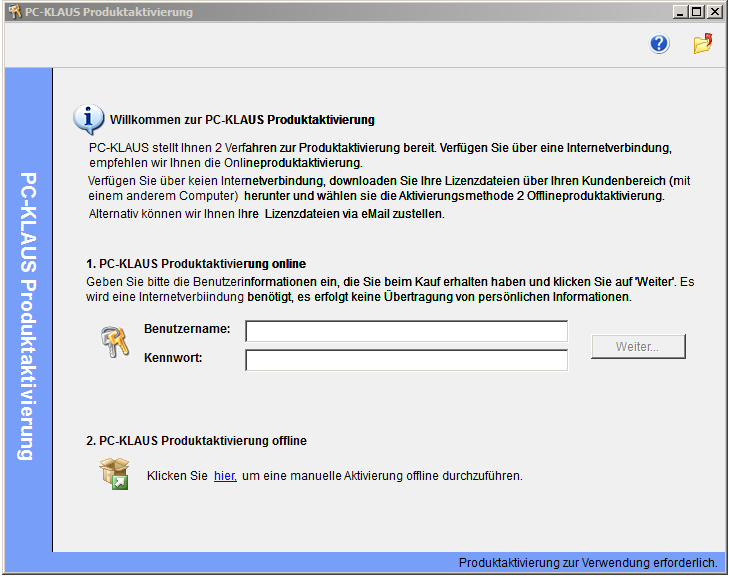Click the package icon under offline activation

coord(114,473)
